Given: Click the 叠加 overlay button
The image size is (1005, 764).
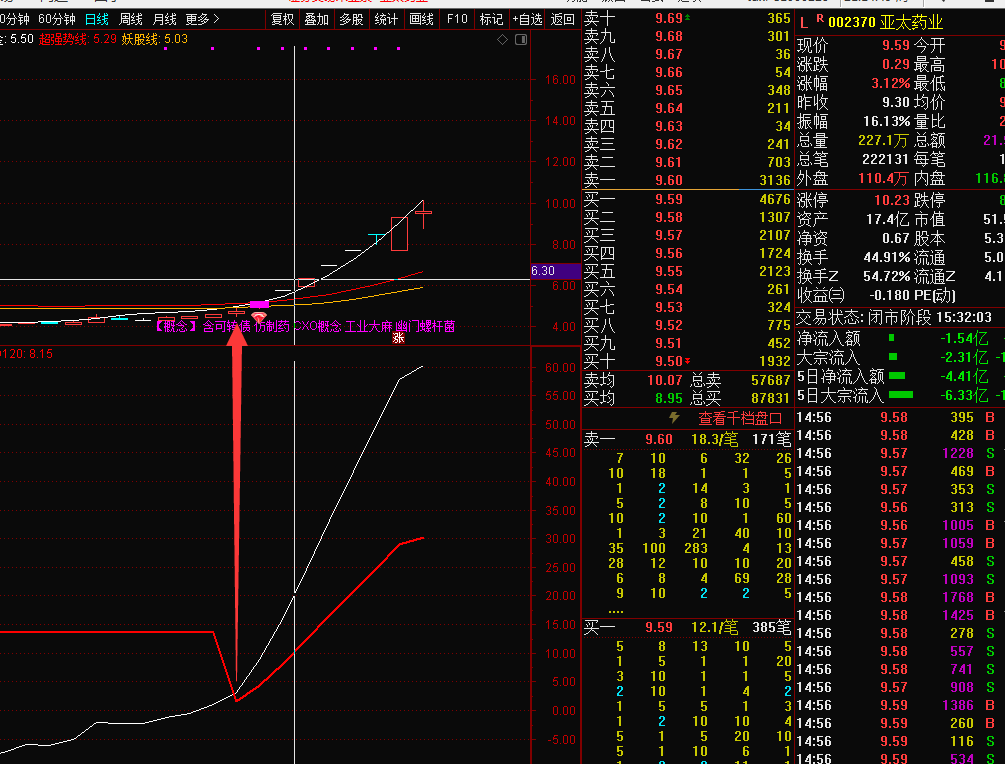Looking at the screenshot, I should tap(317, 19).
